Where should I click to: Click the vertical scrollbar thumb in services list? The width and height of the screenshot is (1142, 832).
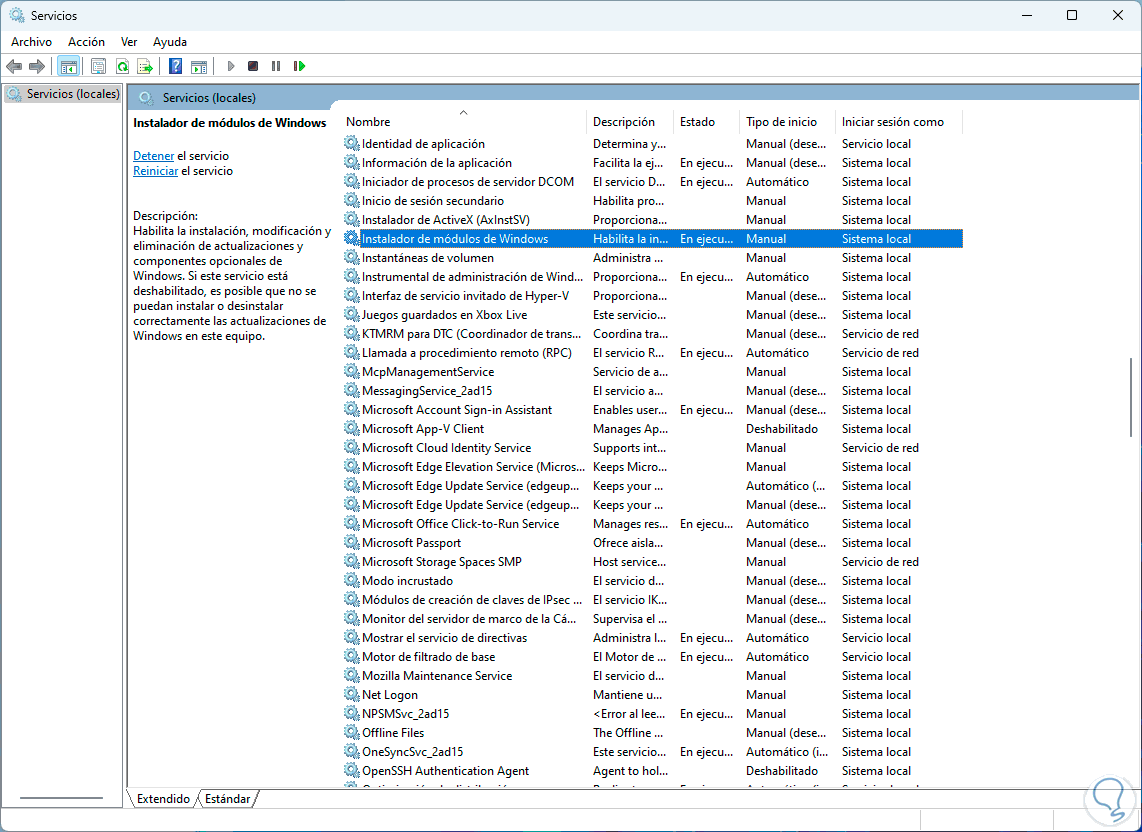[x=1132, y=396]
